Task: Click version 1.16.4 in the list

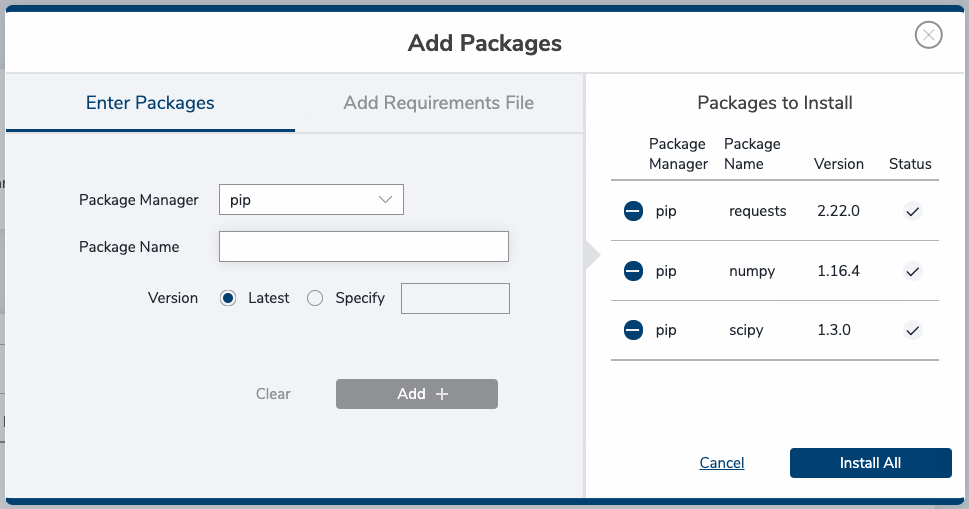Action: point(839,271)
